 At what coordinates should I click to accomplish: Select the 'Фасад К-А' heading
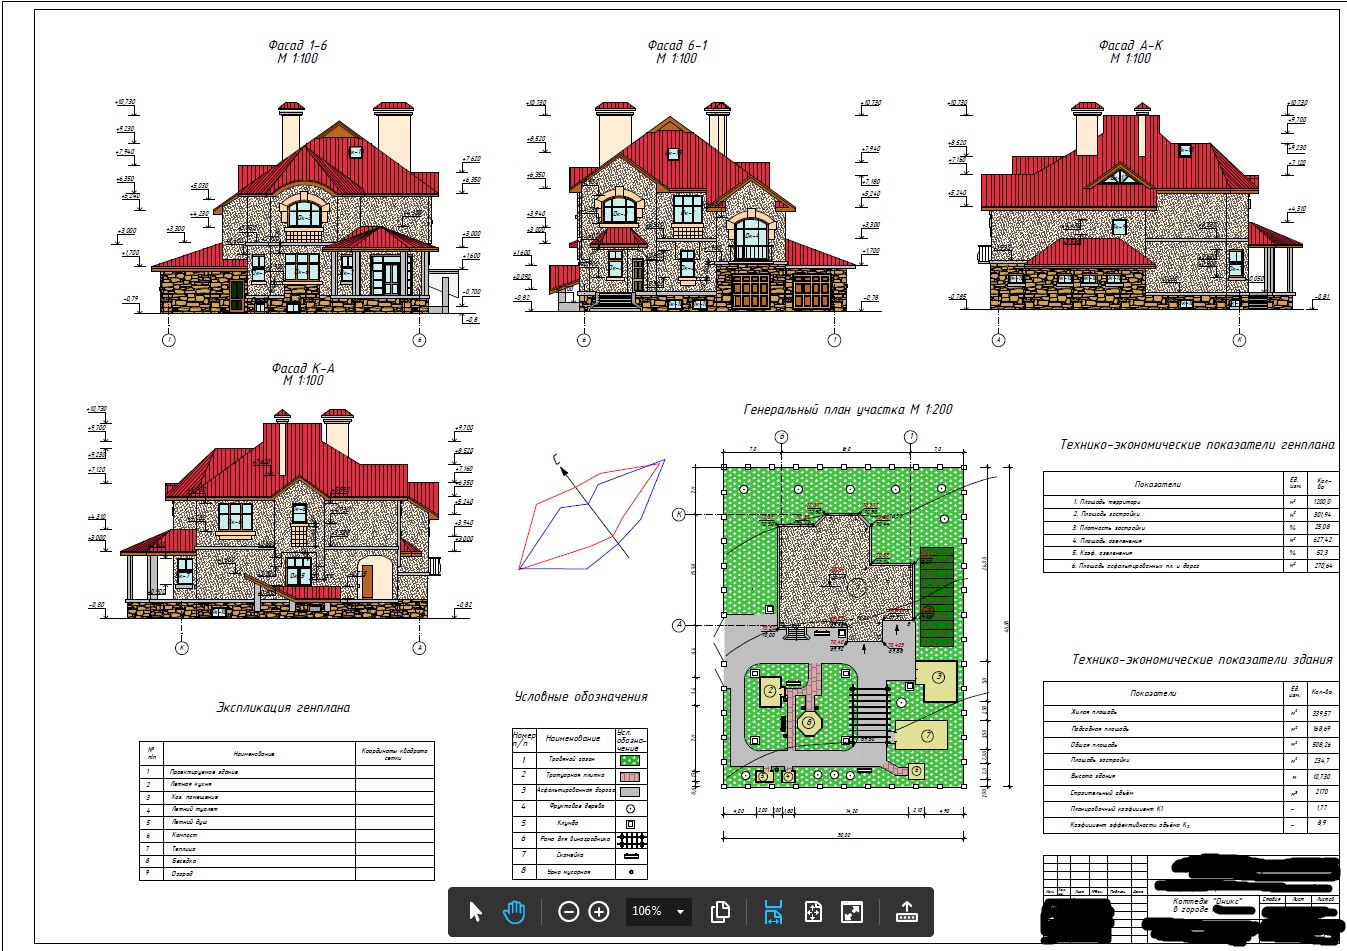click(x=303, y=368)
